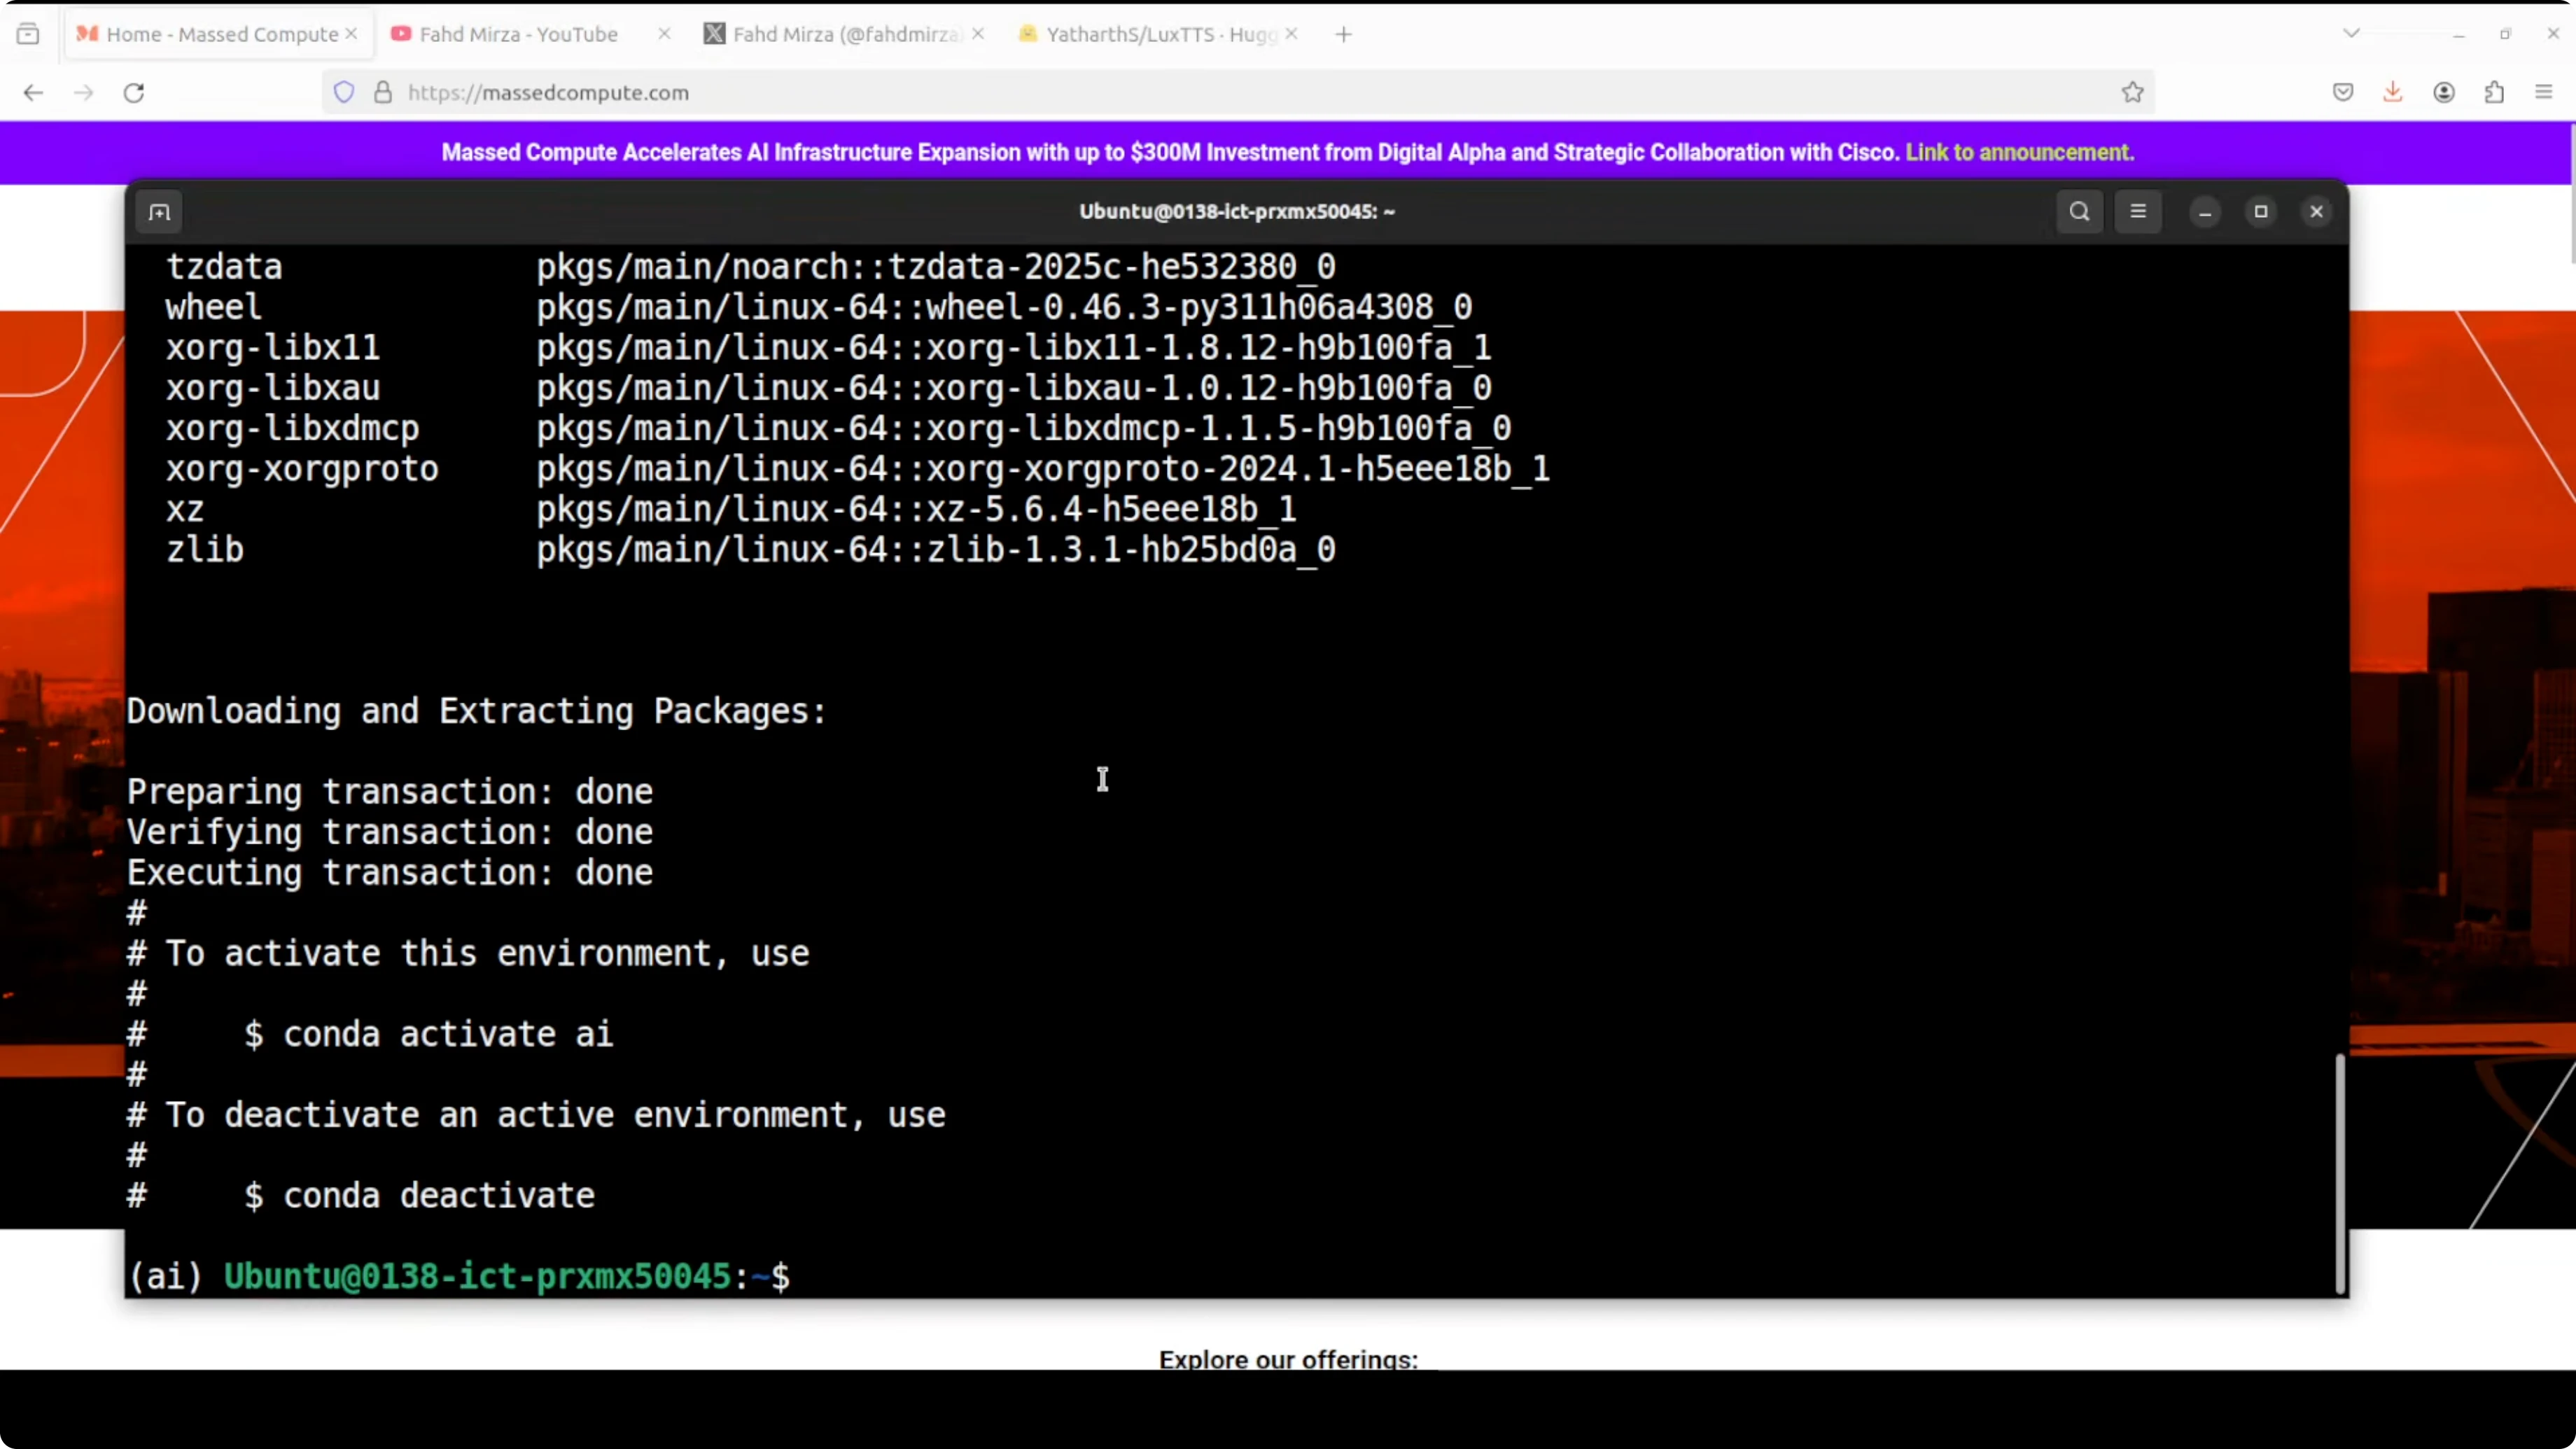Switch to Fahd Mirza - YouTube tab
Viewport: 2576px width, 1449px height.
[518, 34]
